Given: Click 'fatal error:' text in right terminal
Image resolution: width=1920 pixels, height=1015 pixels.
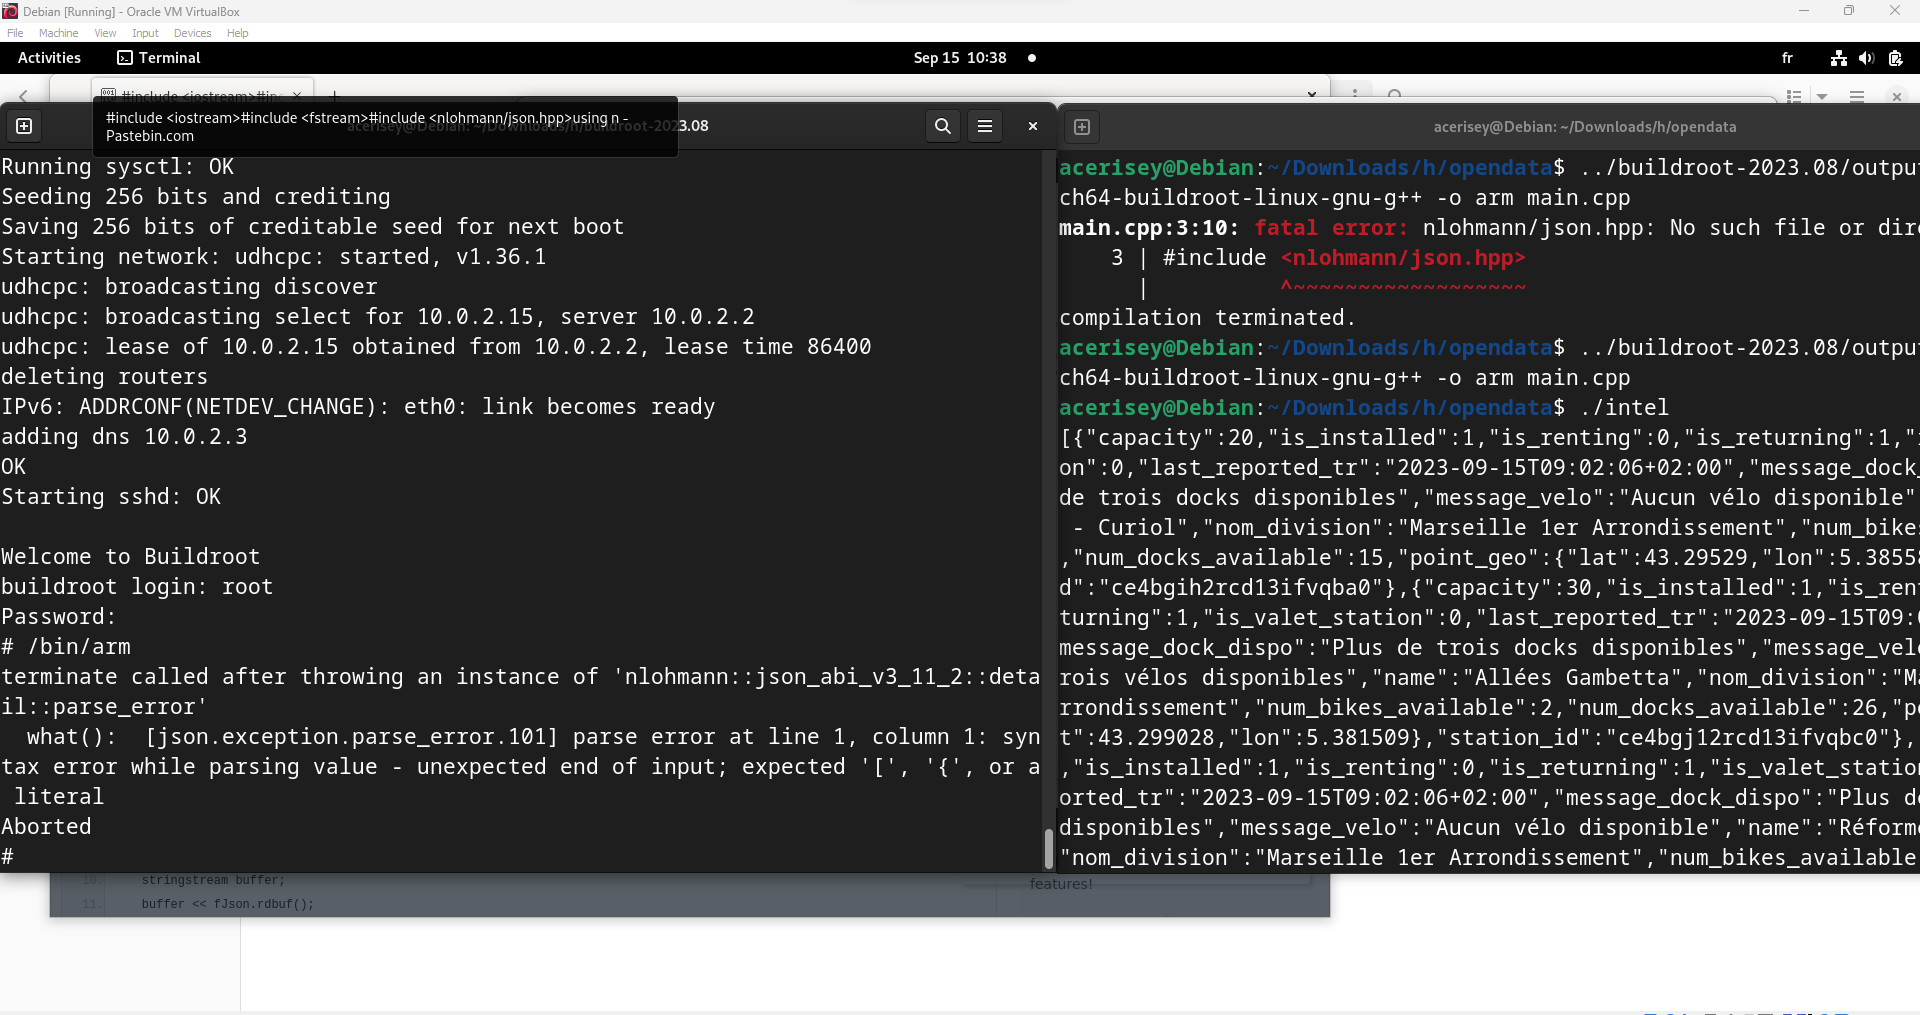Looking at the screenshot, I should tap(1331, 228).
